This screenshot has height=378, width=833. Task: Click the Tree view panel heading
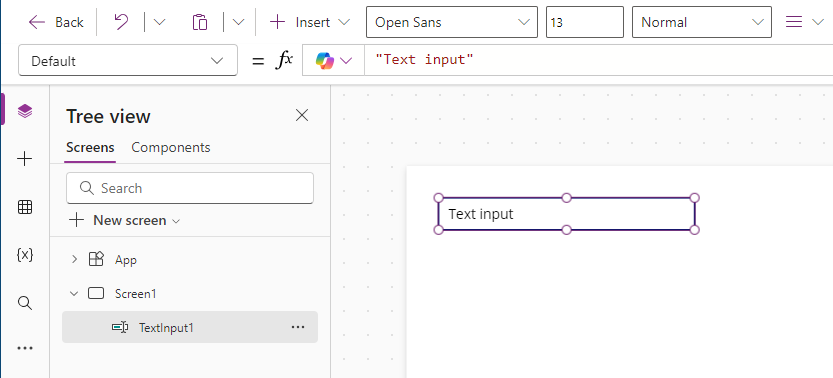[x=108, y=116]
